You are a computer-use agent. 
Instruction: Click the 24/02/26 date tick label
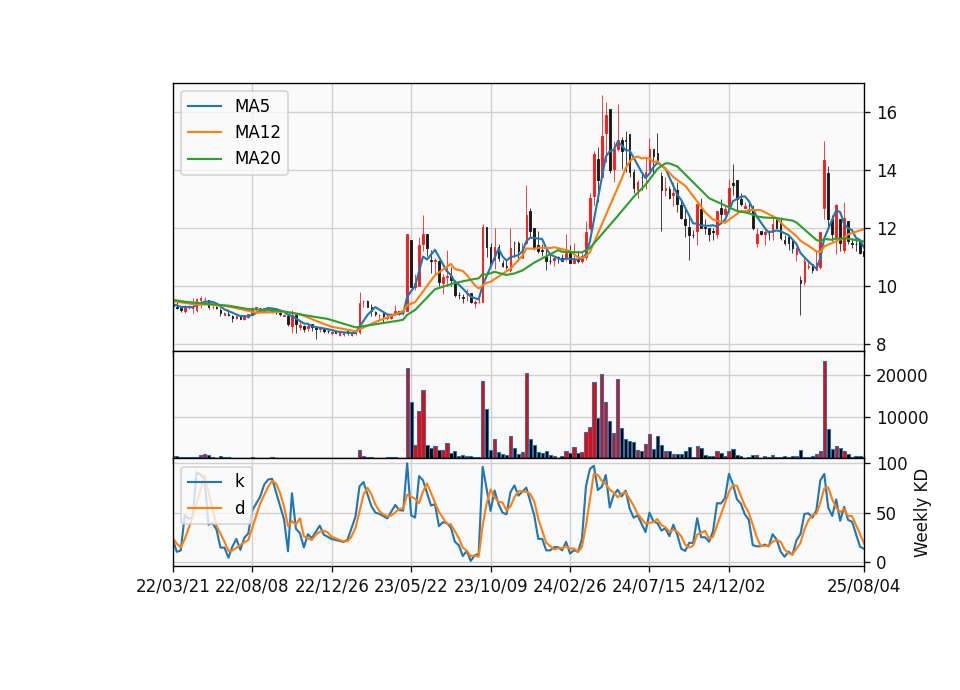coord(570,586)
